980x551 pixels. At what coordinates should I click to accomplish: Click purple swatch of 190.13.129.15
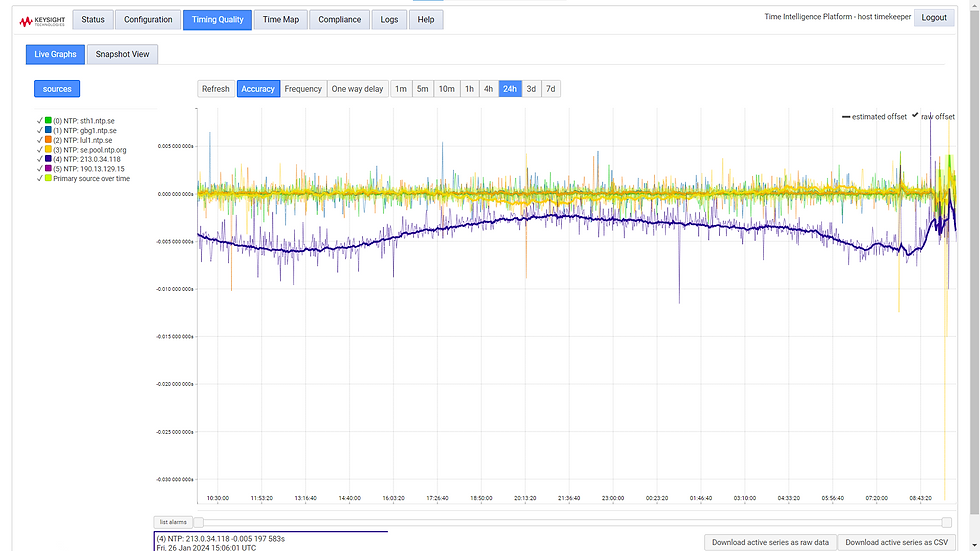coord(48,169)
